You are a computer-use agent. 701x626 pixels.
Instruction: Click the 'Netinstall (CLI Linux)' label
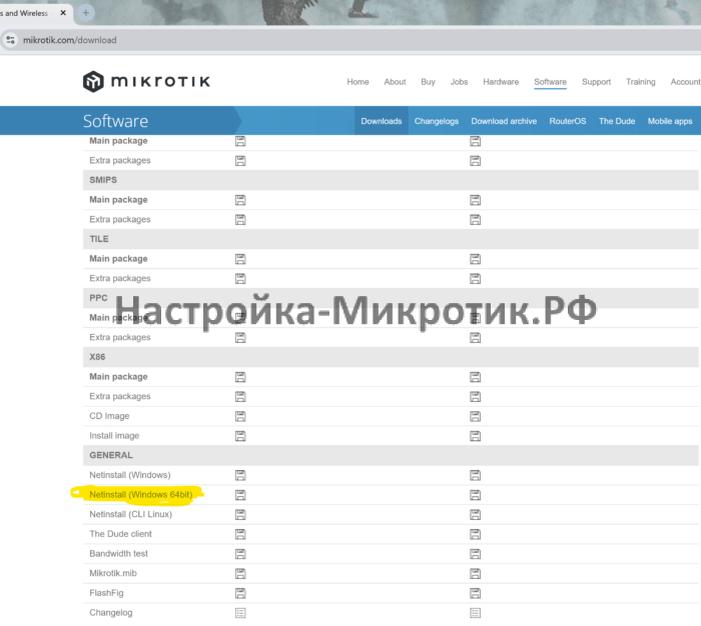(131, 514)
